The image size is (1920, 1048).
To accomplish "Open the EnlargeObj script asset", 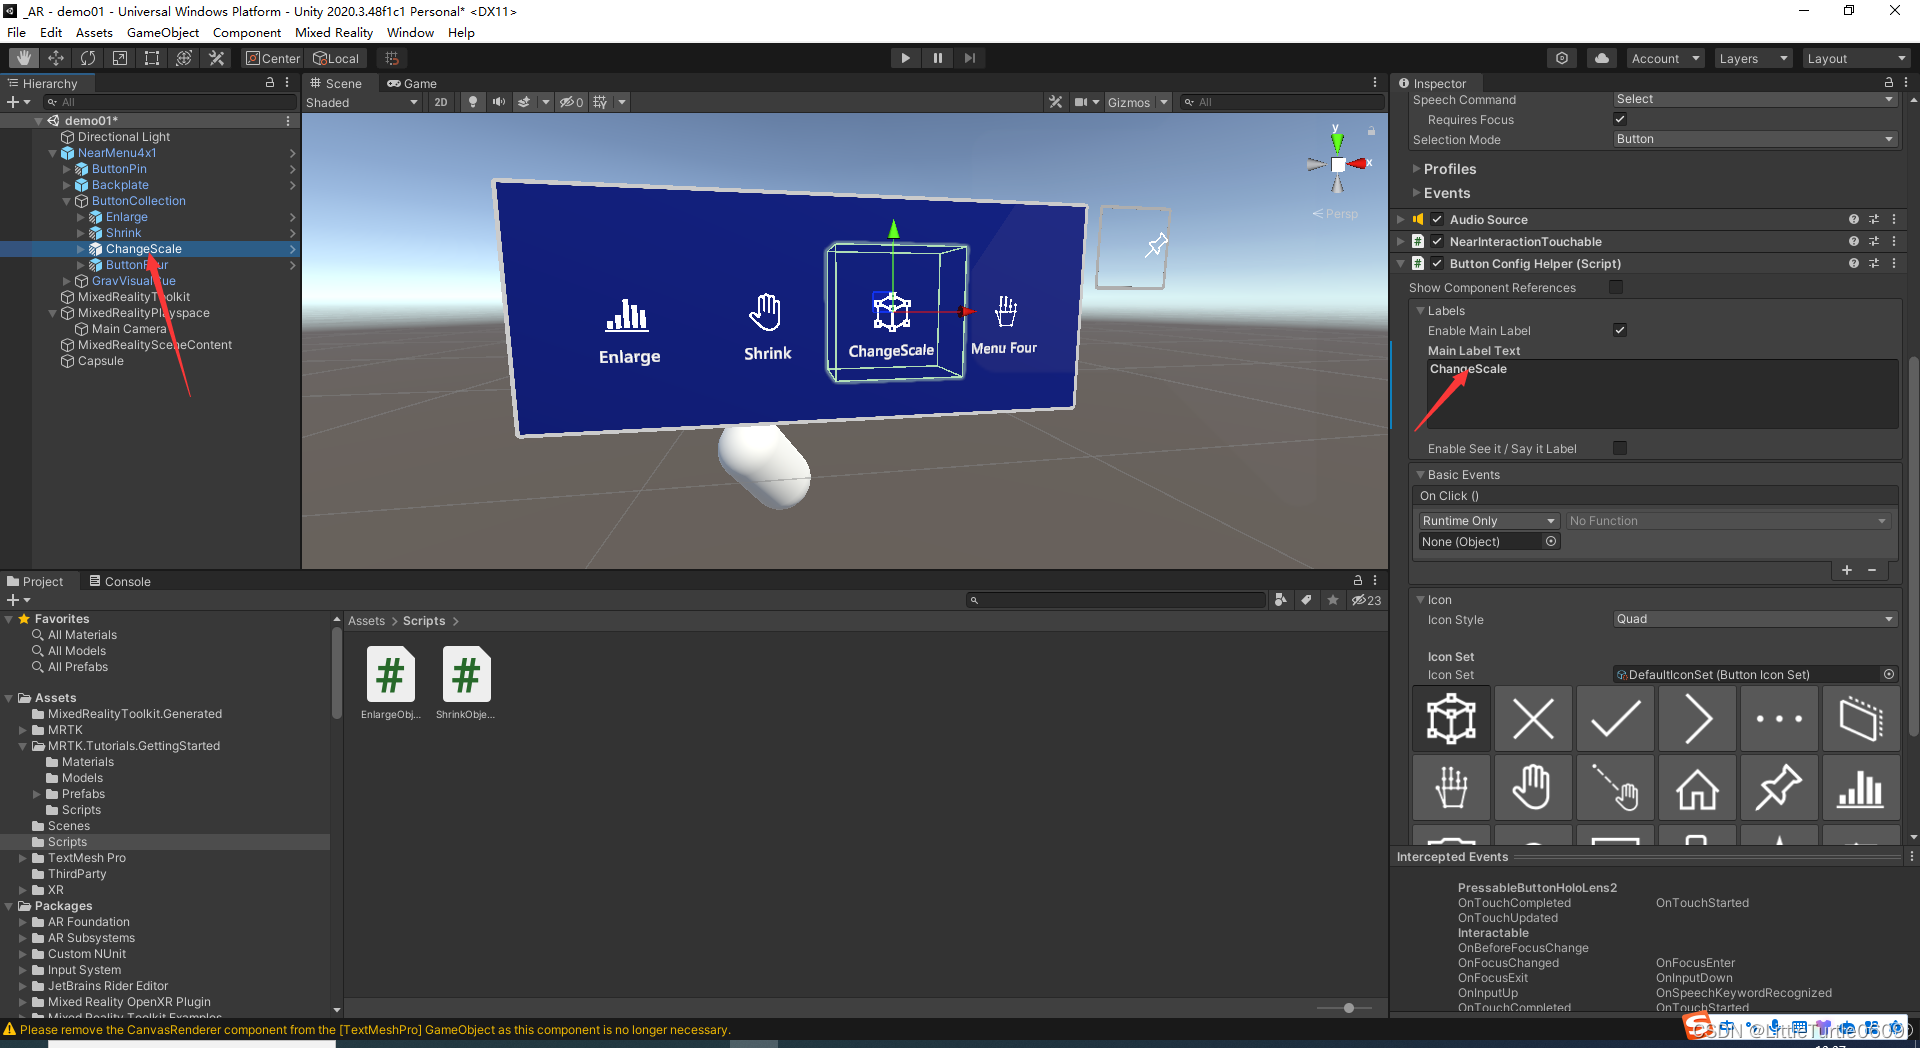I will [x=391, y=683].
